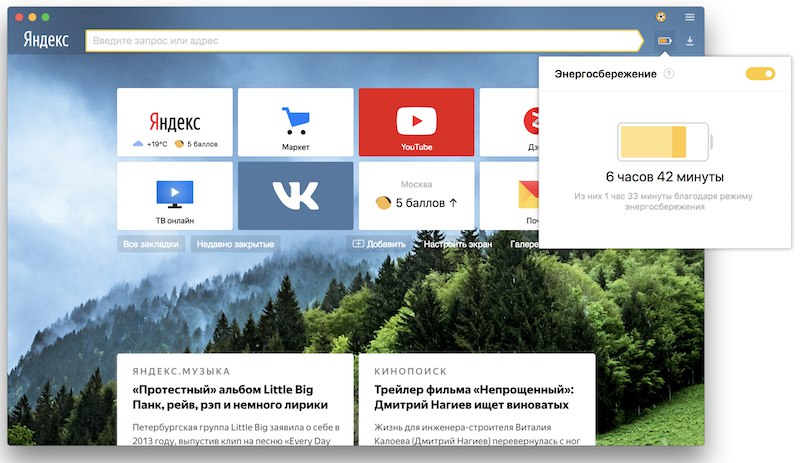The height and width of the screenshot is (463, 800).
Task: Open the ТВ онлайн tile
Action: [x=174, y=196]
